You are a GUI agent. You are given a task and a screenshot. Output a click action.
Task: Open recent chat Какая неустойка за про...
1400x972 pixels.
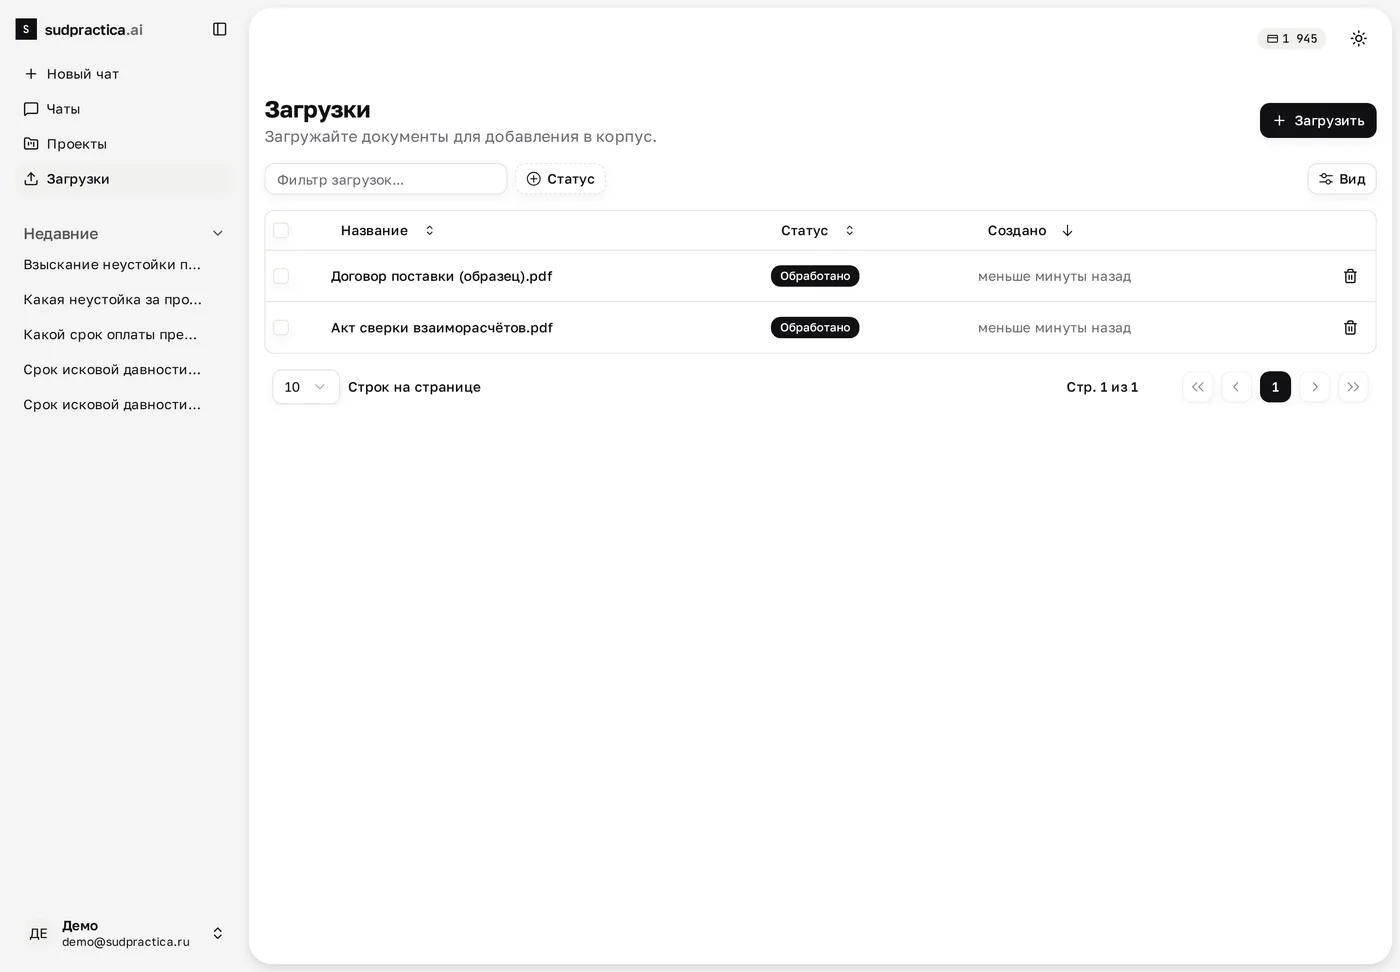(x=112, y=299)
